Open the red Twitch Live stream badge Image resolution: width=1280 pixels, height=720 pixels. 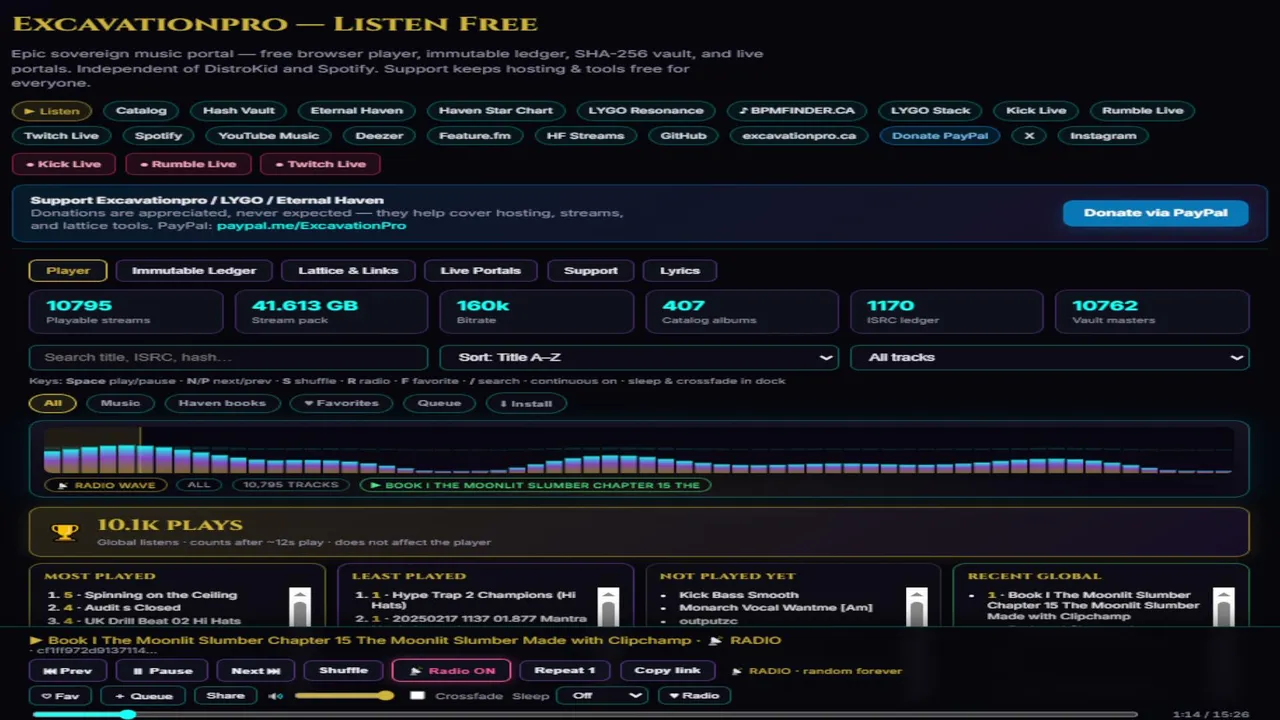tap(320, 164)
